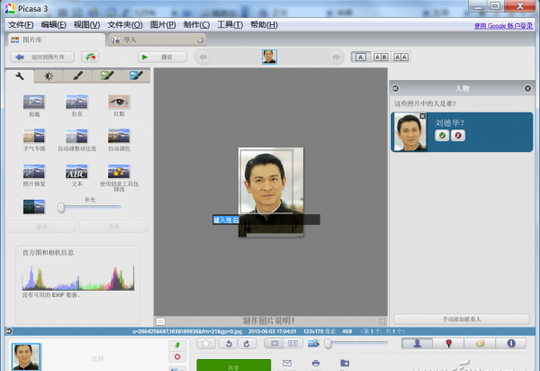Screen dimensions: 540x371
Task: Click the 制作图片说明 caption area
Action: [268, 321]
